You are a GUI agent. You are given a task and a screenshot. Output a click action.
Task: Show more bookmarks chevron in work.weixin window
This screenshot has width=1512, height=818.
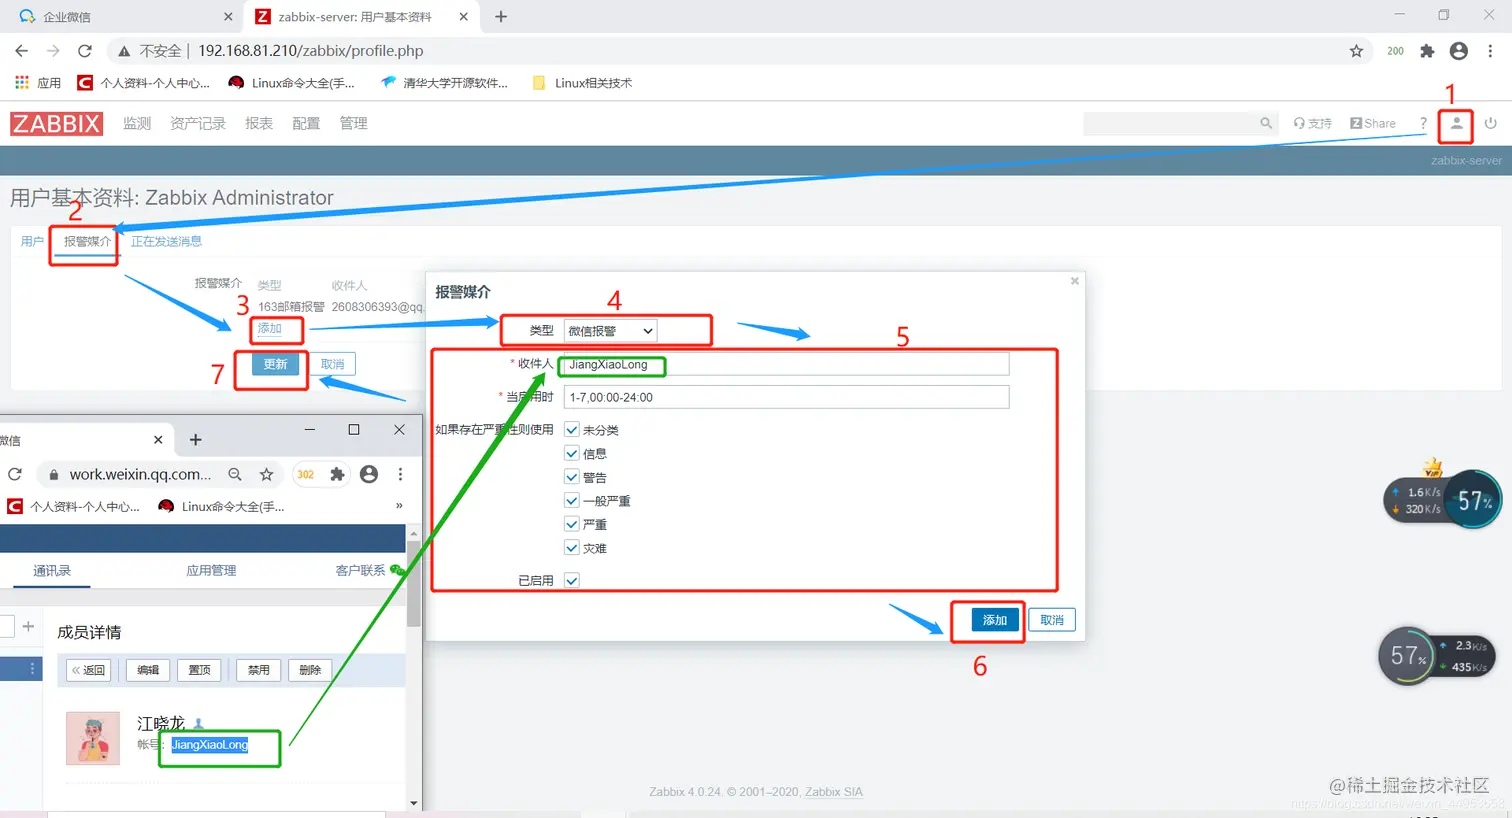click(399, 506)
